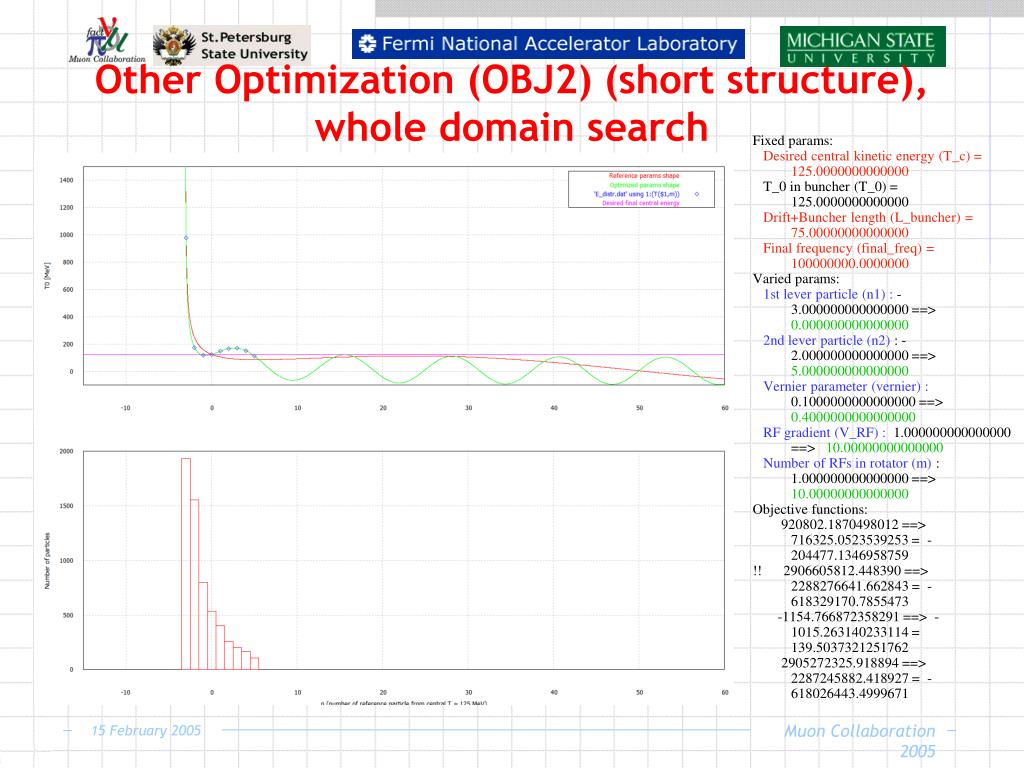Click the Michigan State University logo
The width and height of the screenshot is (1024, 768).
coord(861,46)
